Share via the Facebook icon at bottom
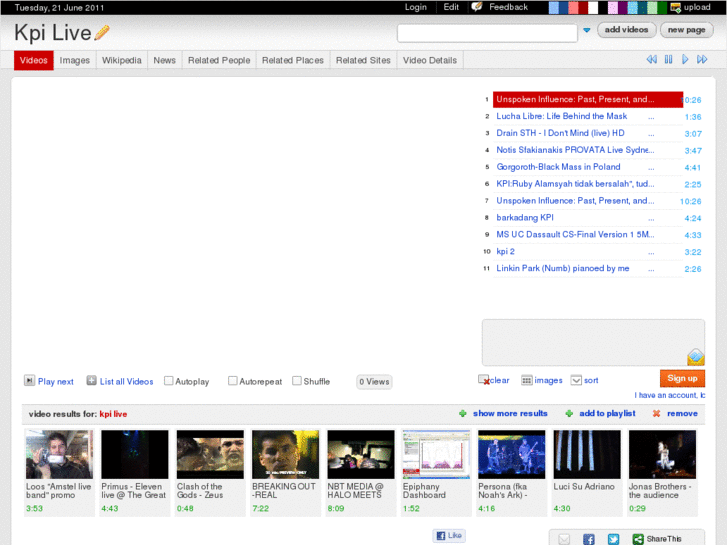The height and width of the screenshot is (545, 727). click(588, 539)
